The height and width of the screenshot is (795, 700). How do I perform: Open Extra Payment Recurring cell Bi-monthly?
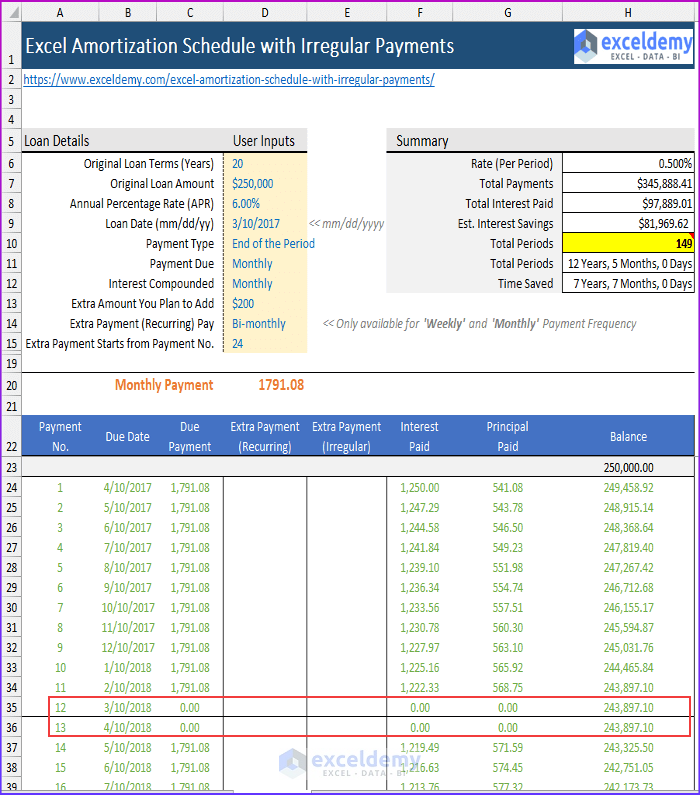coord(265,324)
